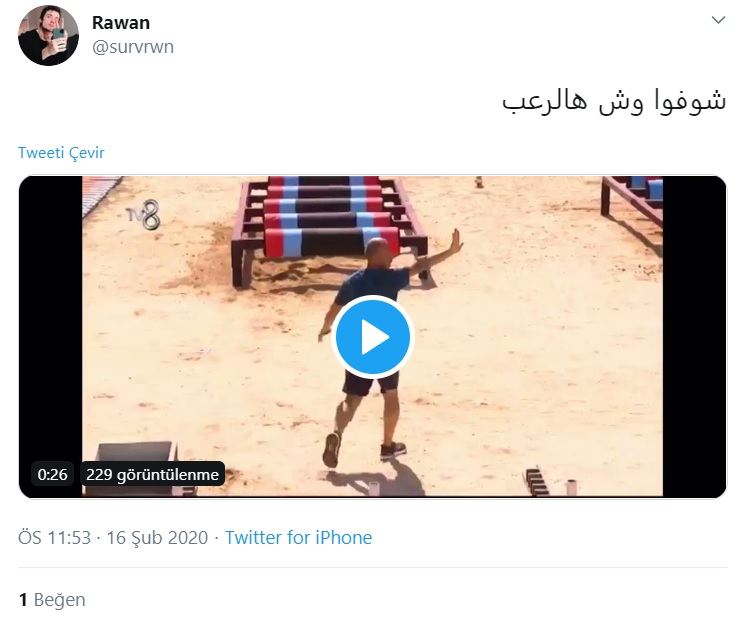
Task: Click the Tweeti Çevir translate link
Action: coord(61,153)
